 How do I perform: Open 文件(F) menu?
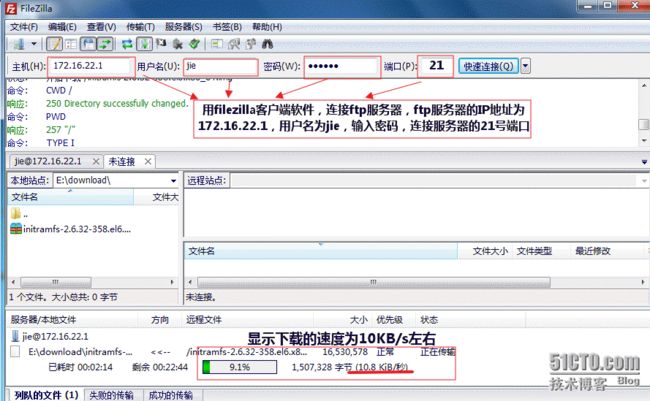pos(24,27)
